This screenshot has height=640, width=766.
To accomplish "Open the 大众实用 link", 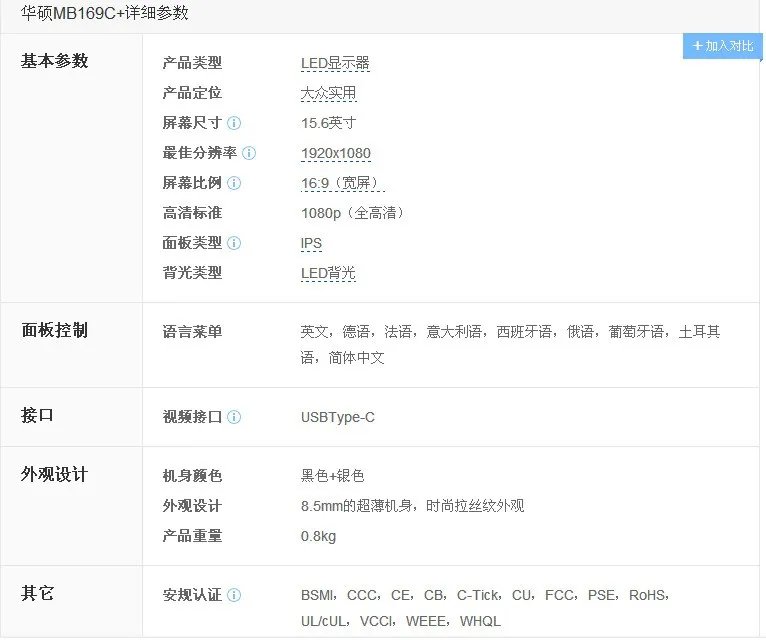I will tap(328, 93).
